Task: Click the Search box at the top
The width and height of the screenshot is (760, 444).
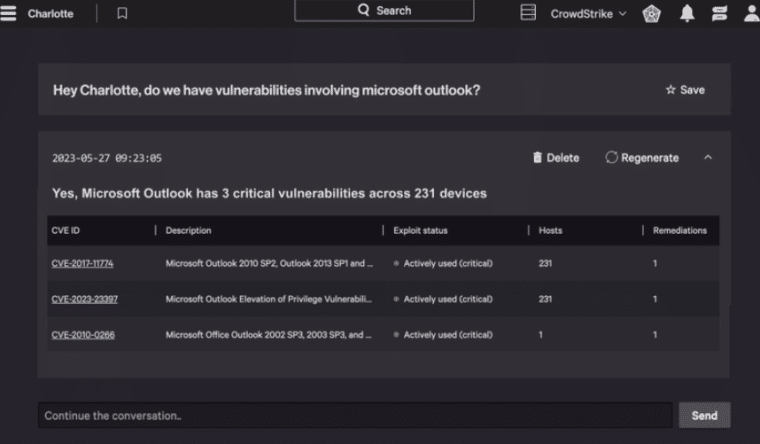Action: coord(384,10)
